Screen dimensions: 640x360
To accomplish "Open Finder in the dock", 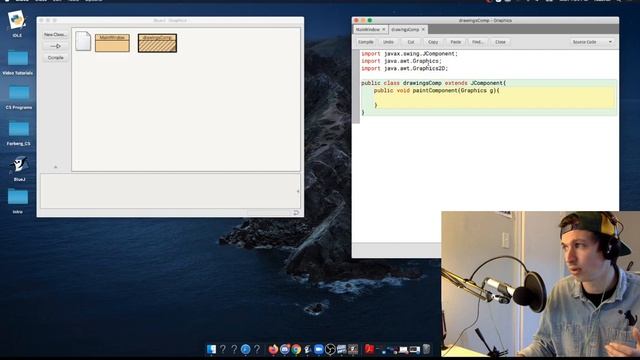I will pyautogui.click(x=211, y=349).
